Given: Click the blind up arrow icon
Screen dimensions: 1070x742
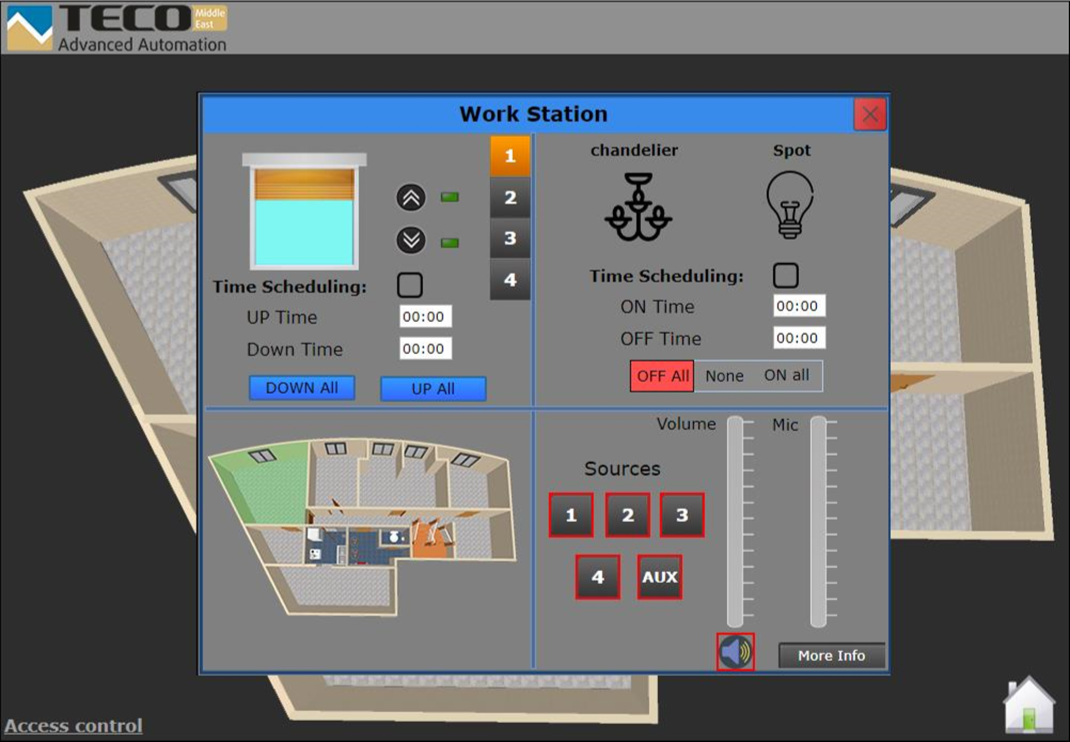Looking at the screenshot, I should [x=411, y=198].
